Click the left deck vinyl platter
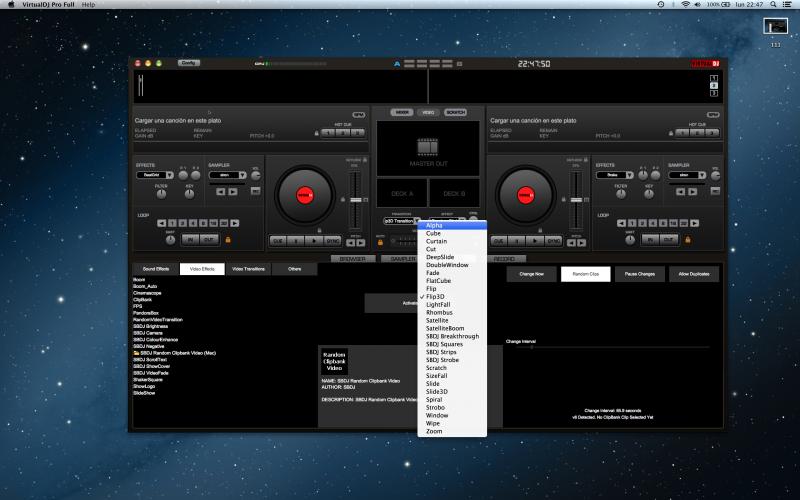Image resolution: width=800 pixels, height=500 pixels. click(x=305, y=195)
